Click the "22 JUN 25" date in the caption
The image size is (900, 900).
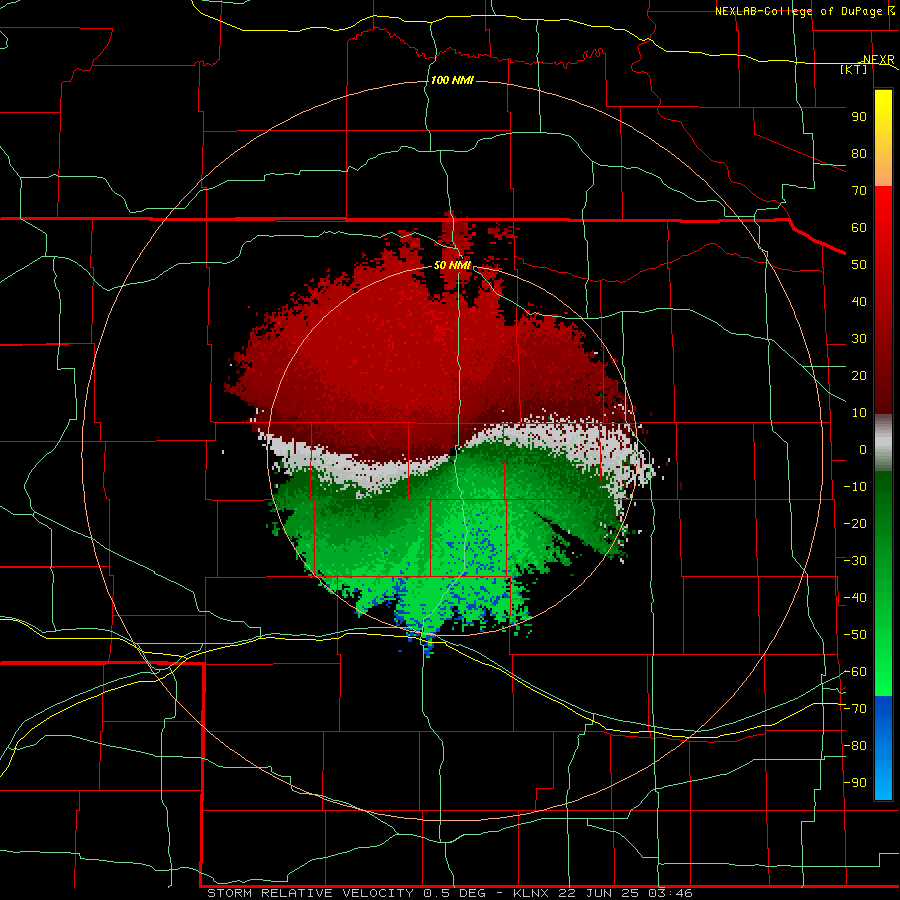coord(599,893)
